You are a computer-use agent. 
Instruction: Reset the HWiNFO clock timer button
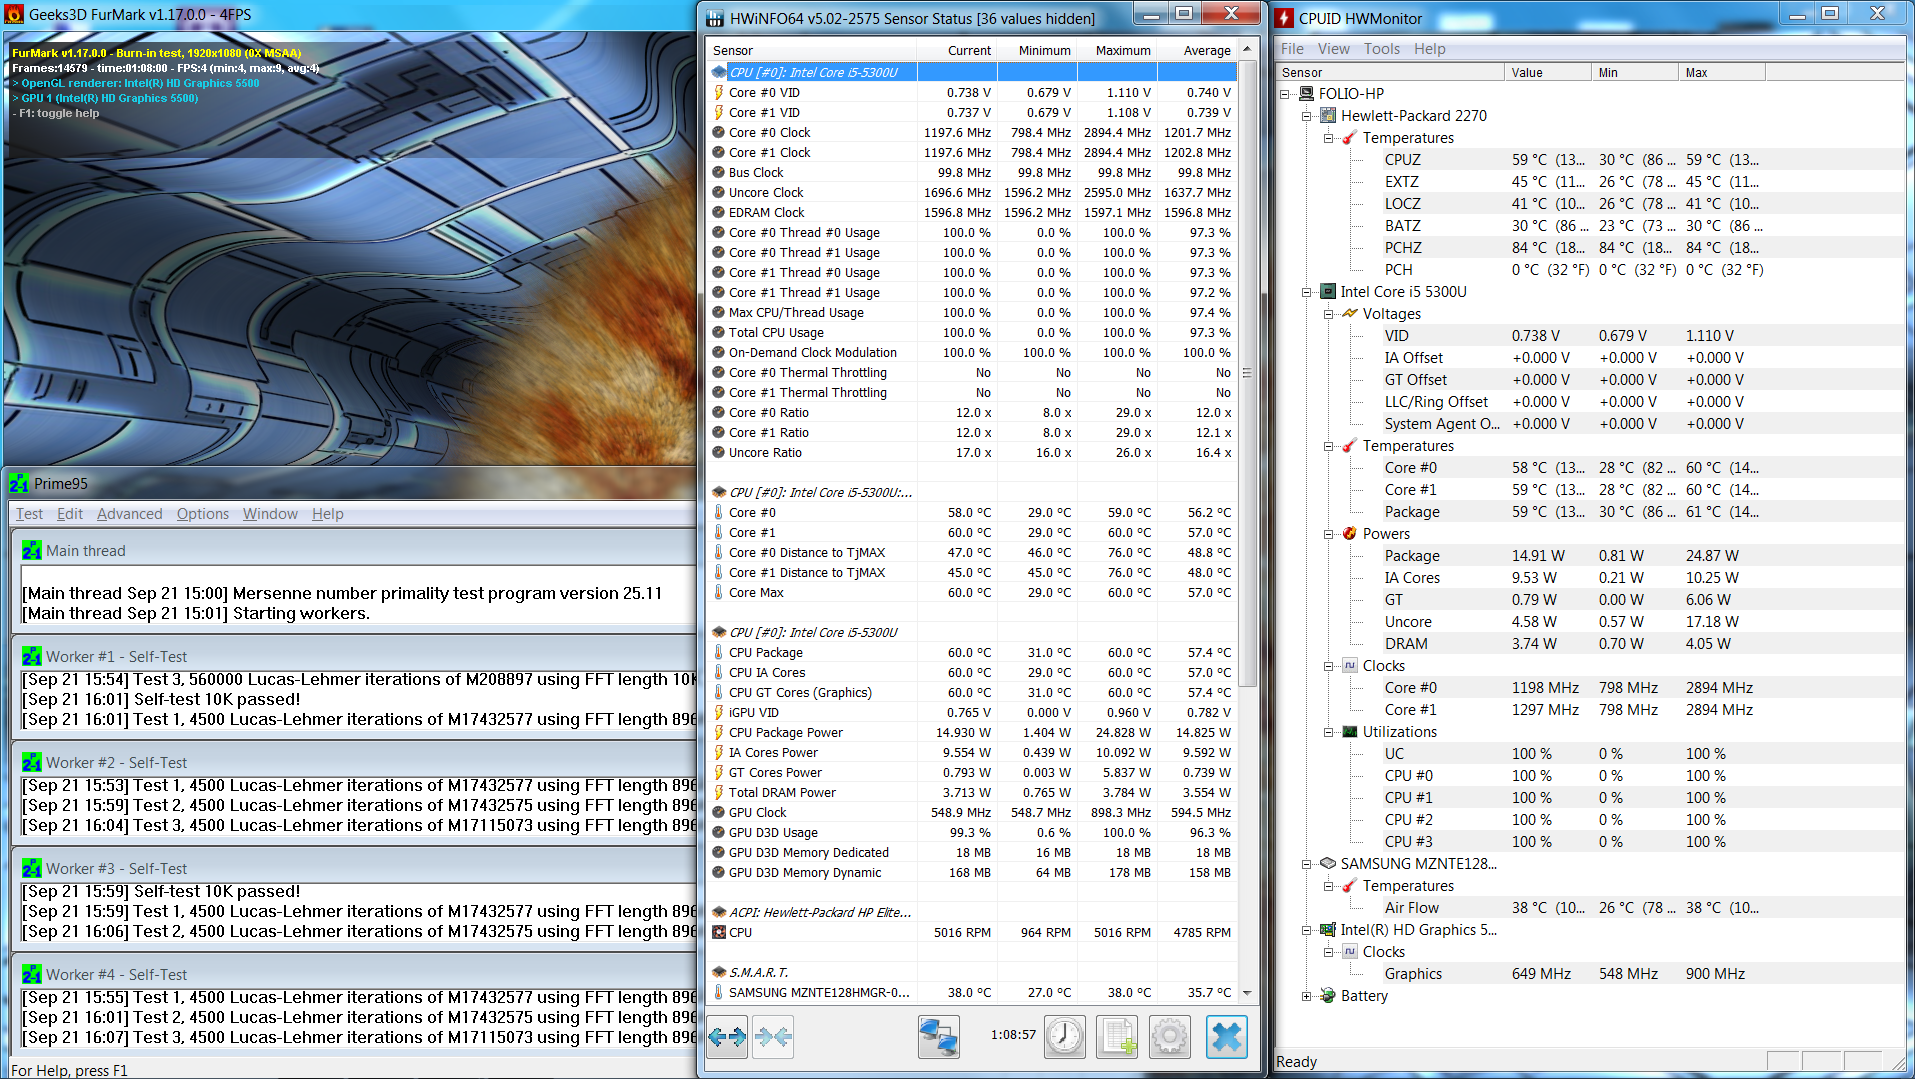click(x=1065, y=1036)
